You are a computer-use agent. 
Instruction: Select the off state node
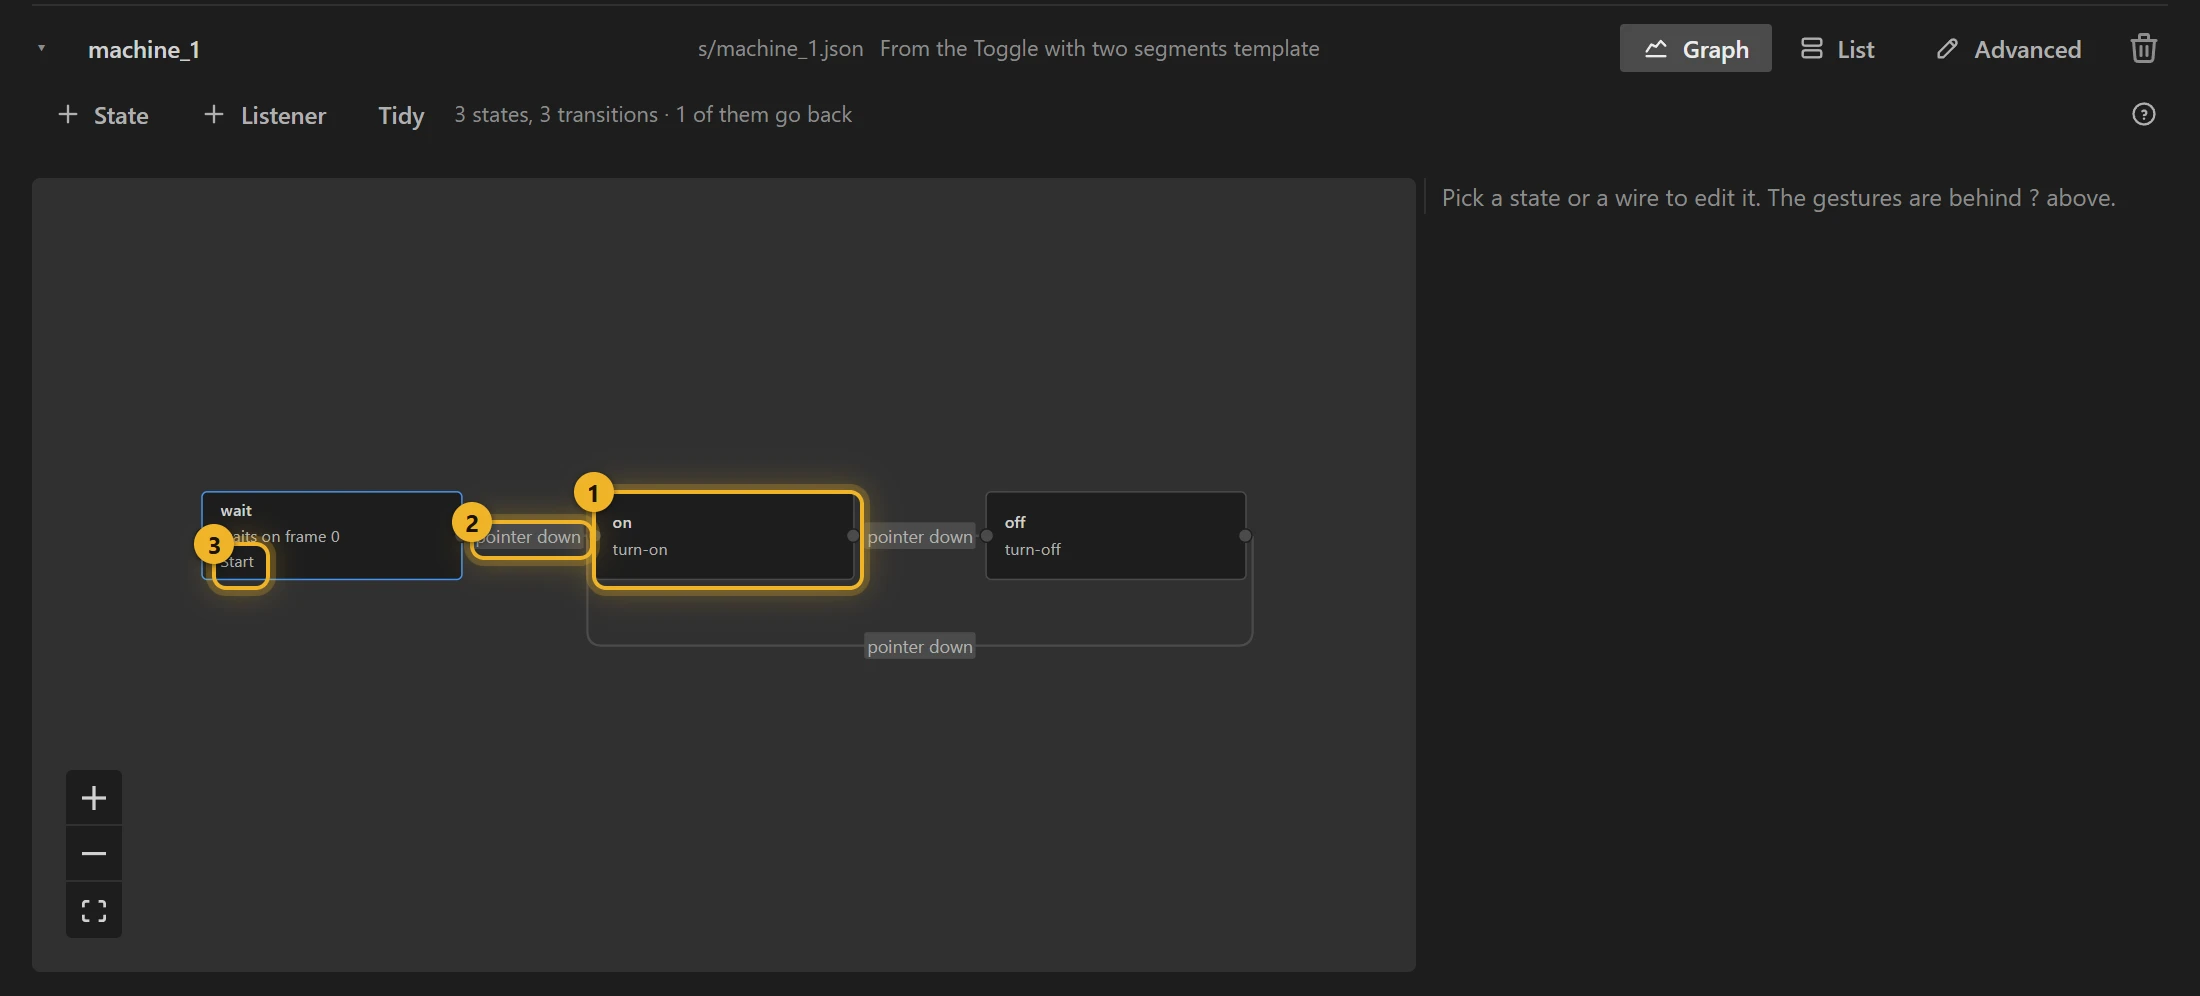[x=1116, y=536]
